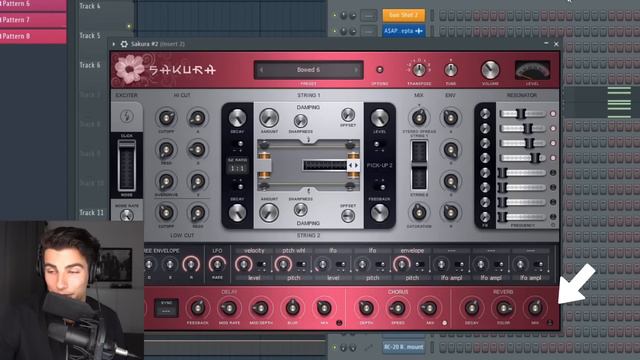Click the String 2 Offset knob
The height and width of the screenshot is (360, 640).
point(348,216)
